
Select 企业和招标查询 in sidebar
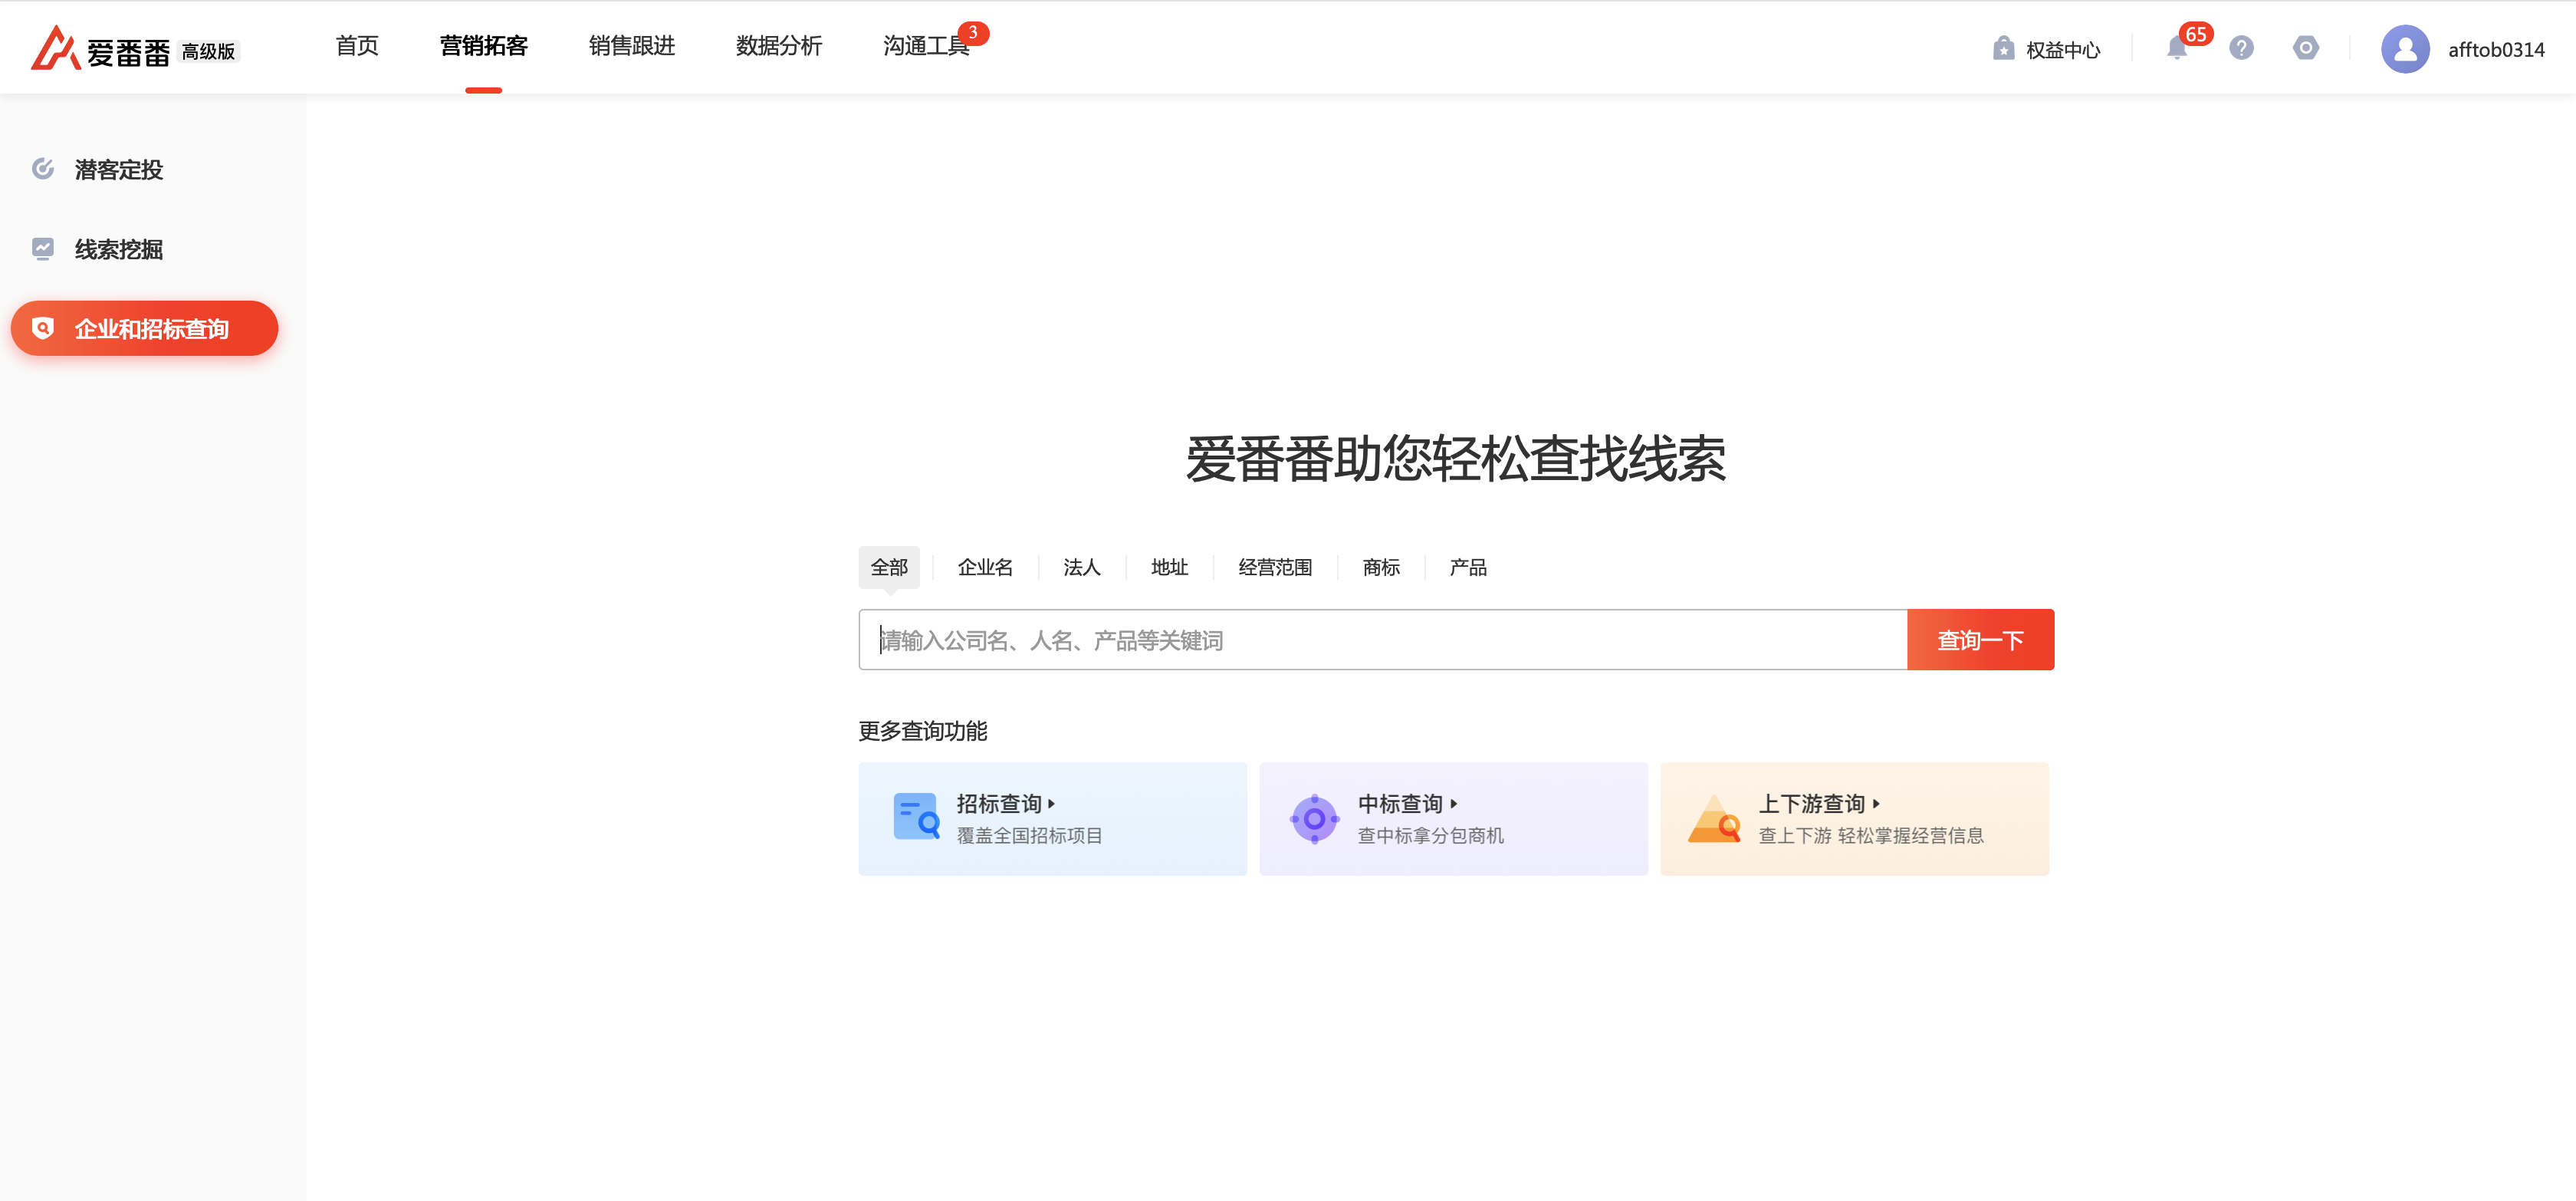pyautogui.click(x=144, y=328)
